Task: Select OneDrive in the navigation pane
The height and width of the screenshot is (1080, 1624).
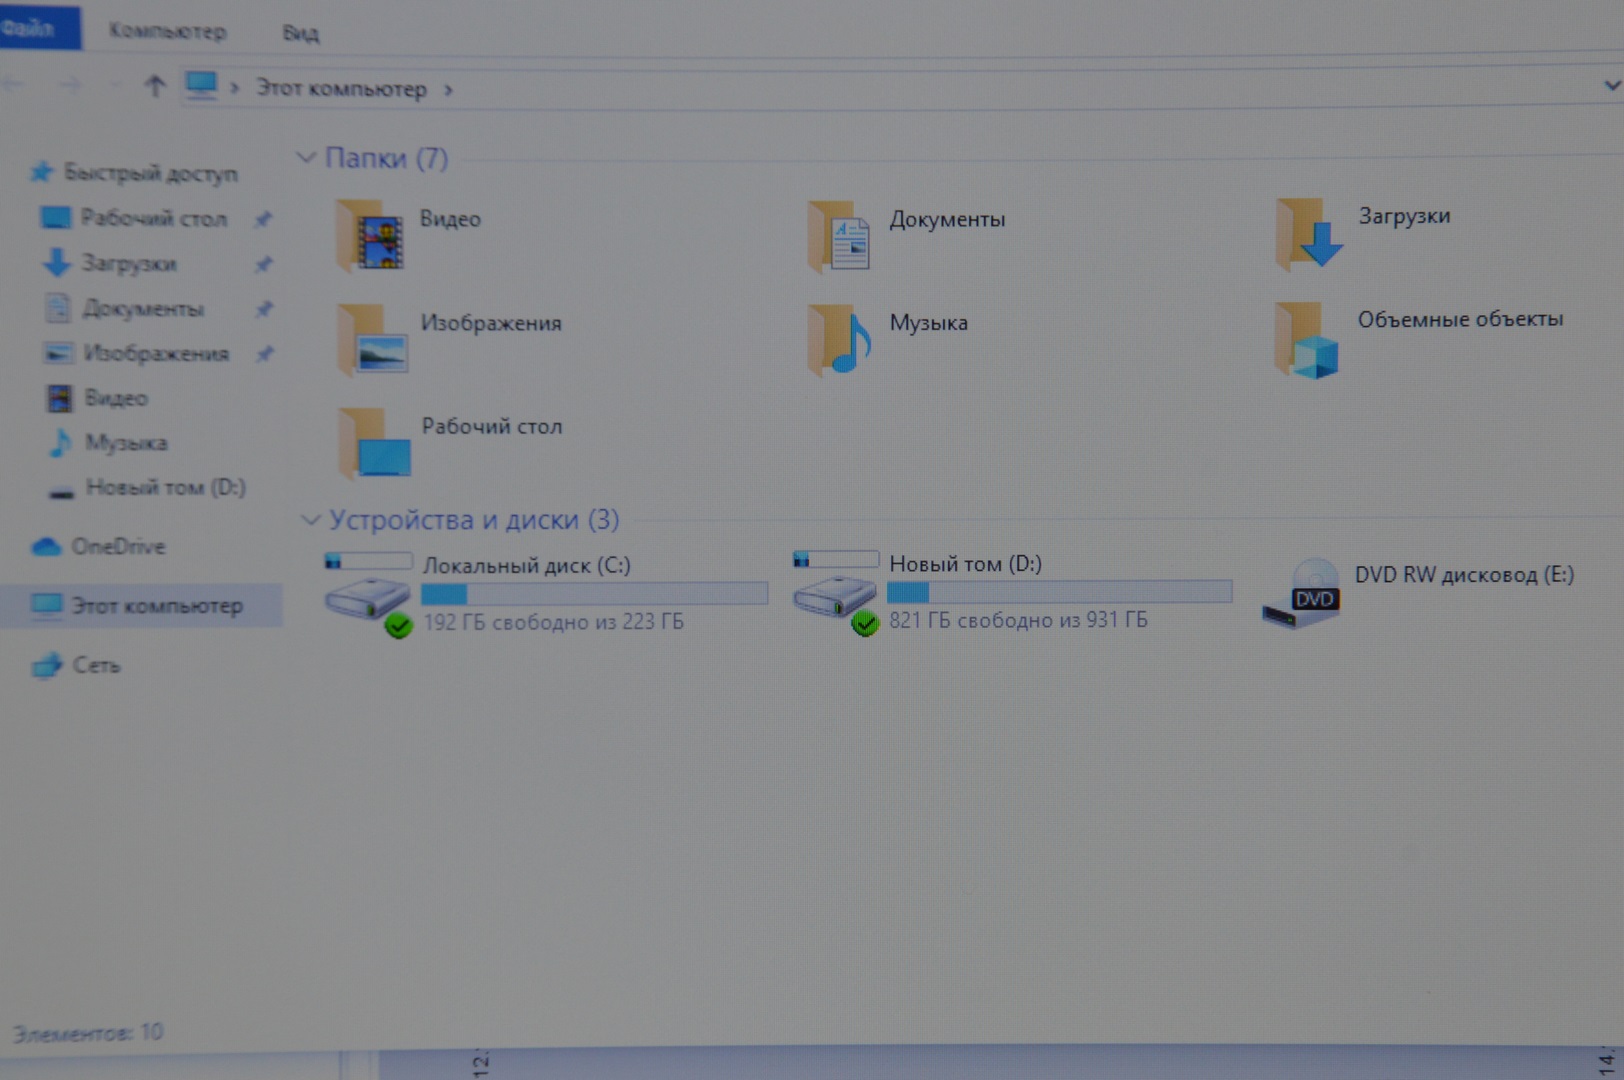Action: pyautogui.click(x=117, y=547)
